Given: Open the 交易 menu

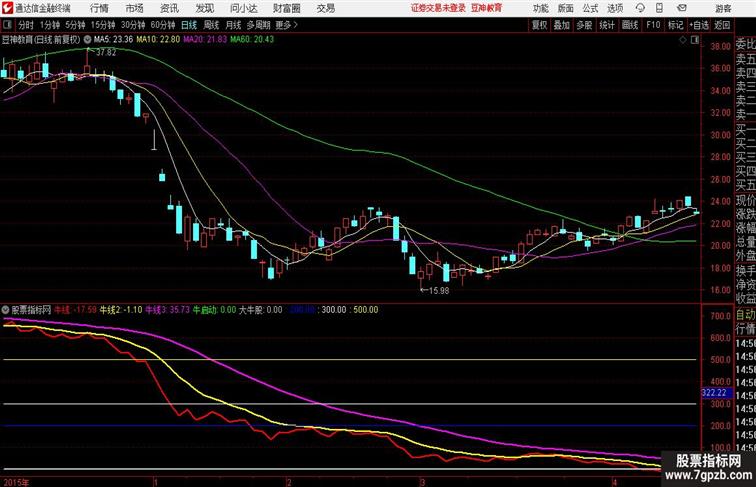Looking at the screenshot, I should 325,8.
